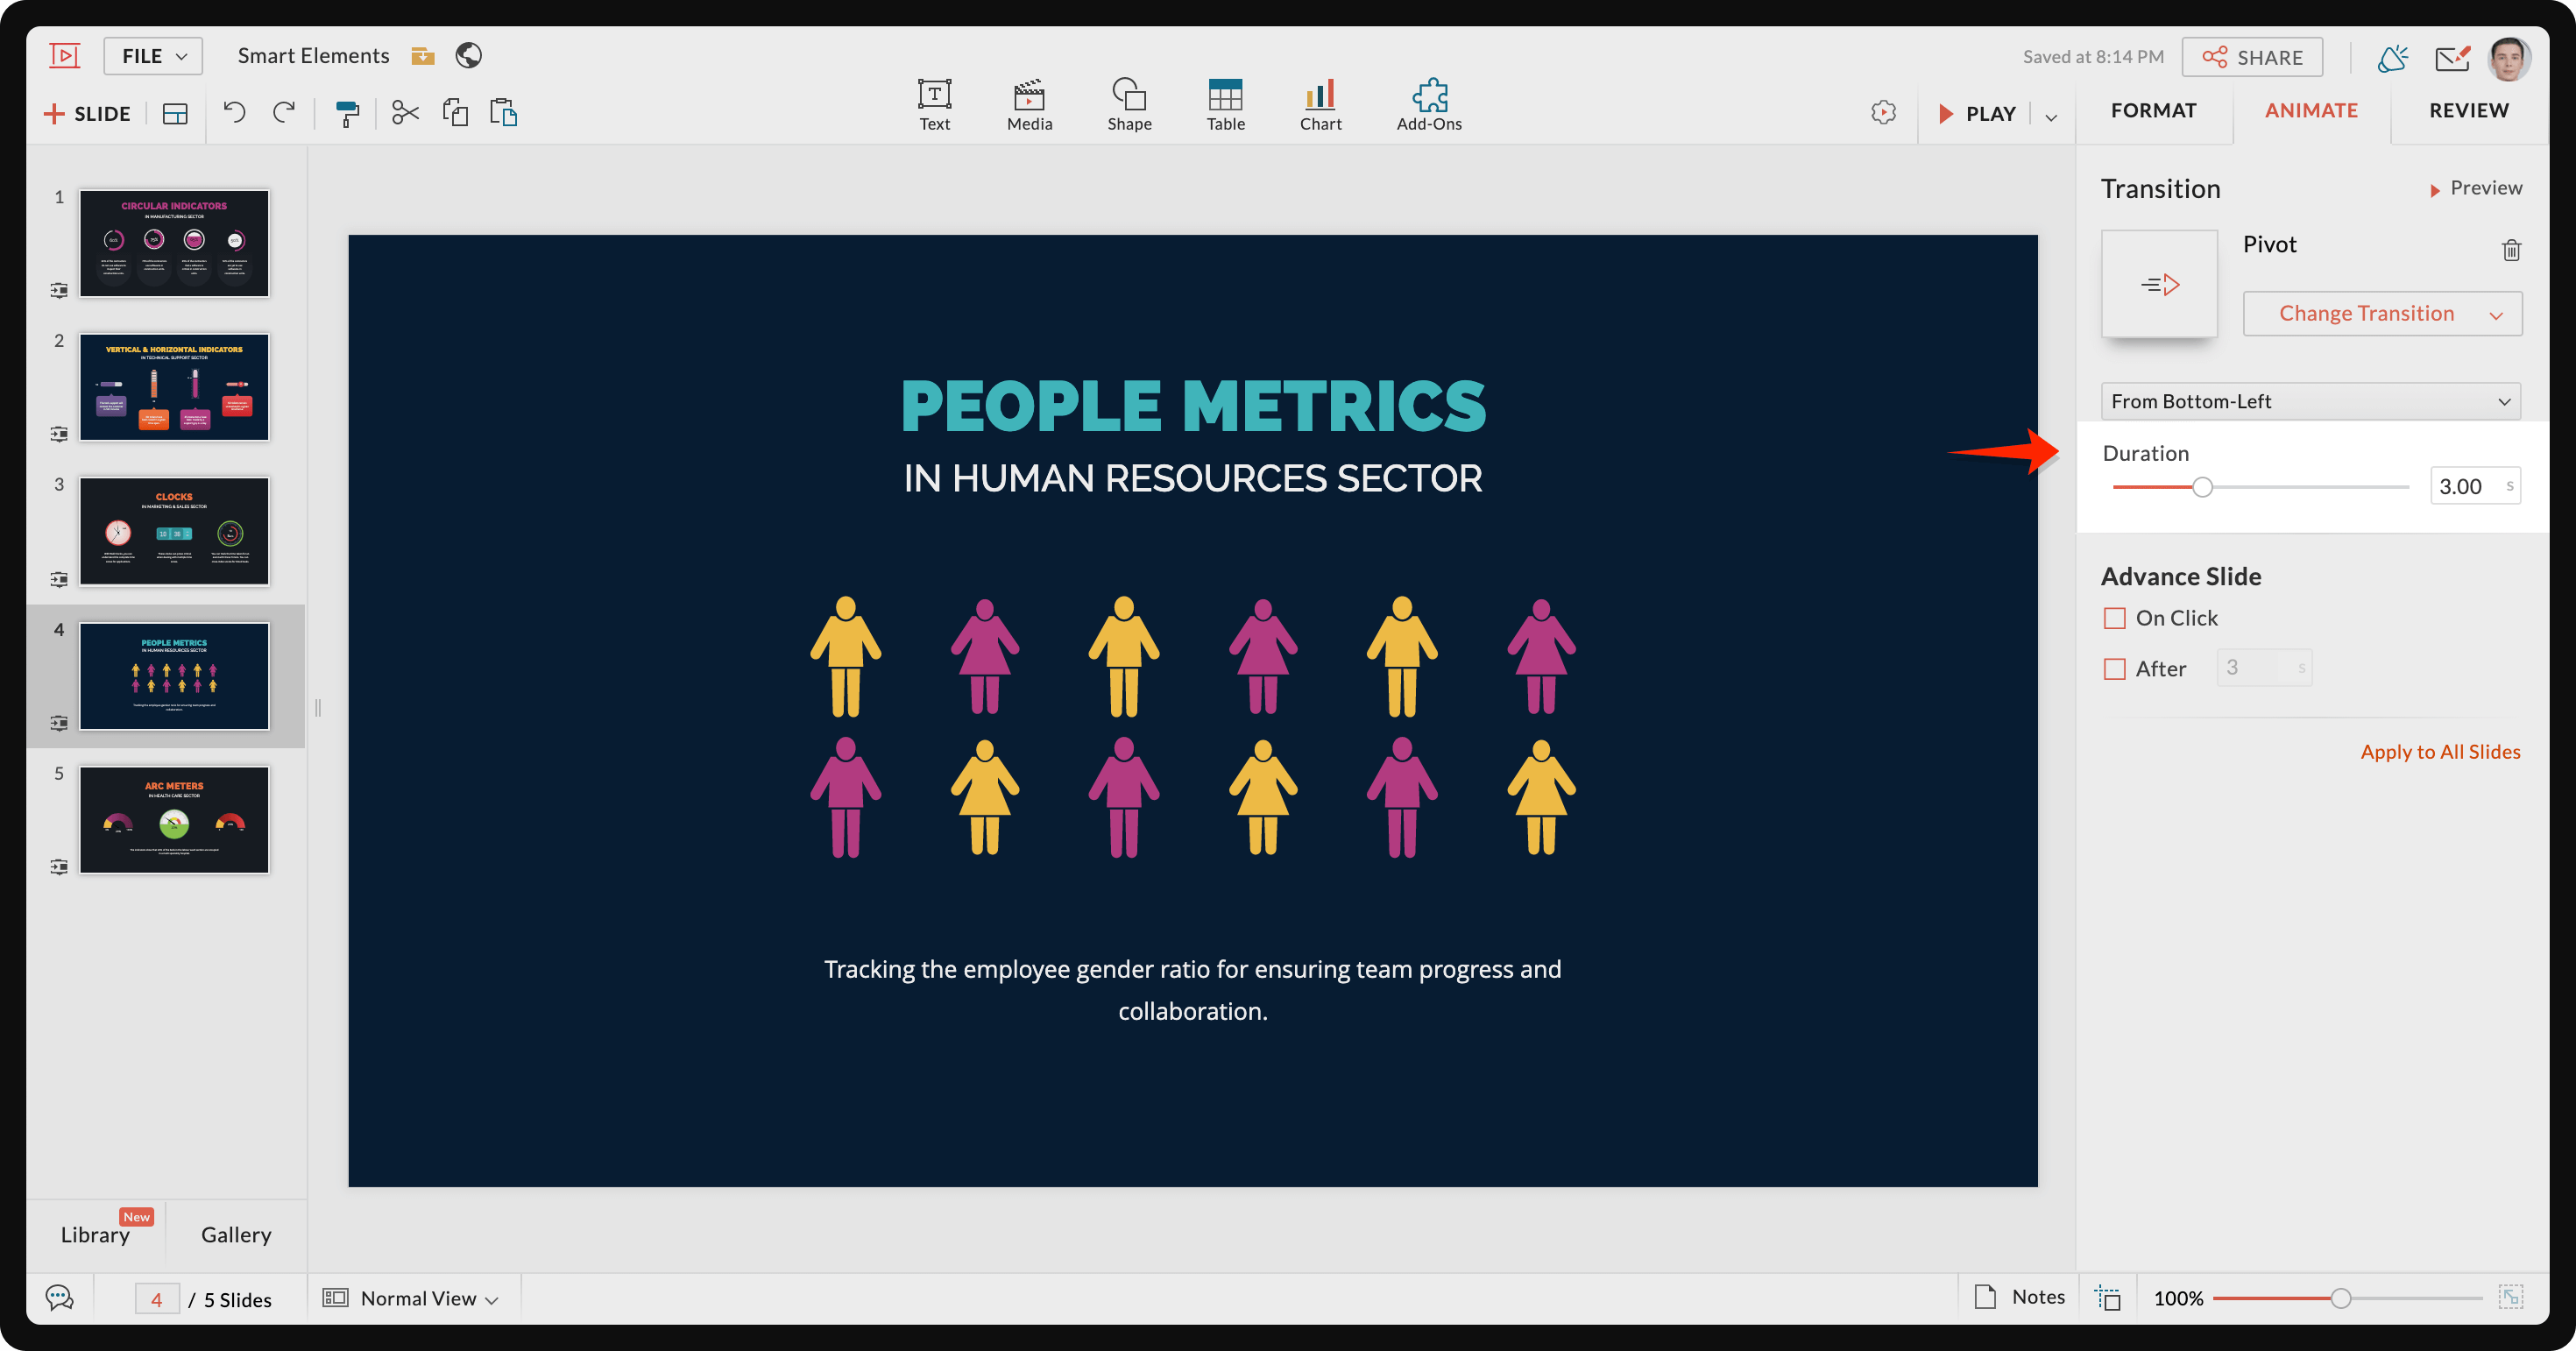Click the scissors cut icon
The width and height of the screenshot is (2576, 1351).
click(x=405, y=113)
